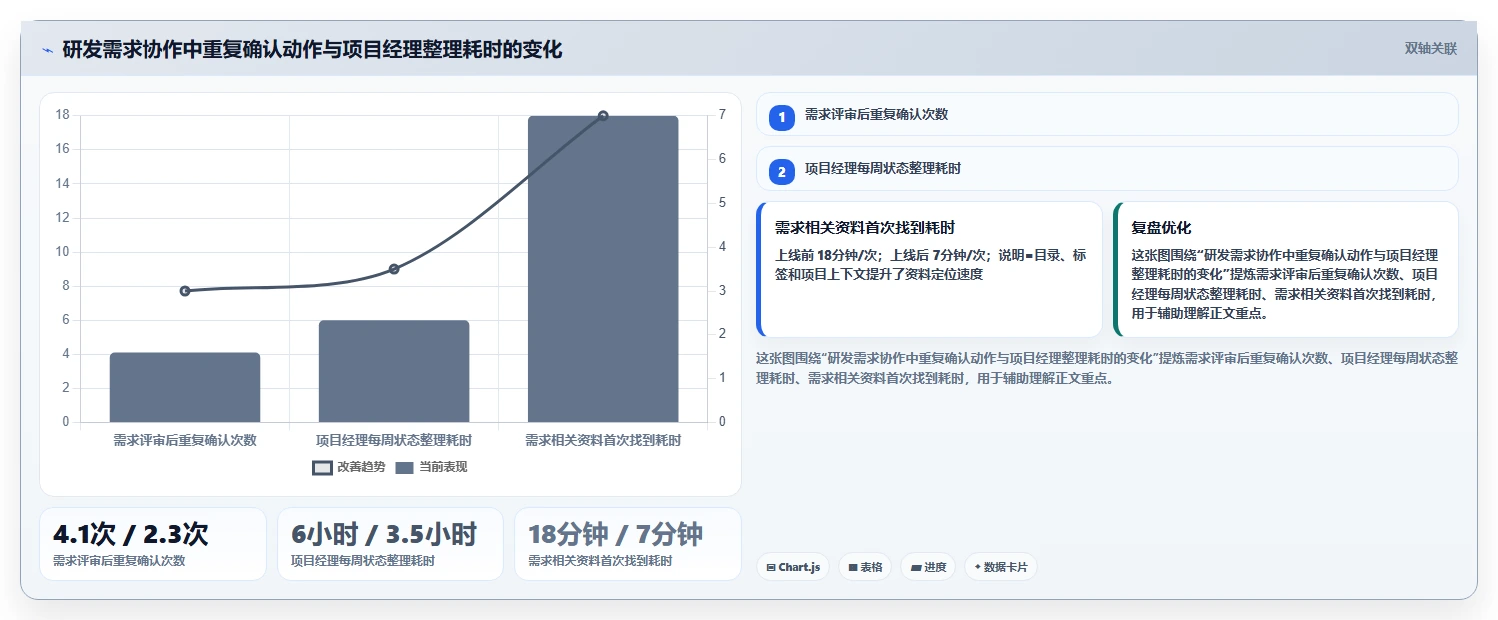
Task: Click stat caption 需求评审后重复确认次数 under 4.1次
Action: click(x=119, y=561)
